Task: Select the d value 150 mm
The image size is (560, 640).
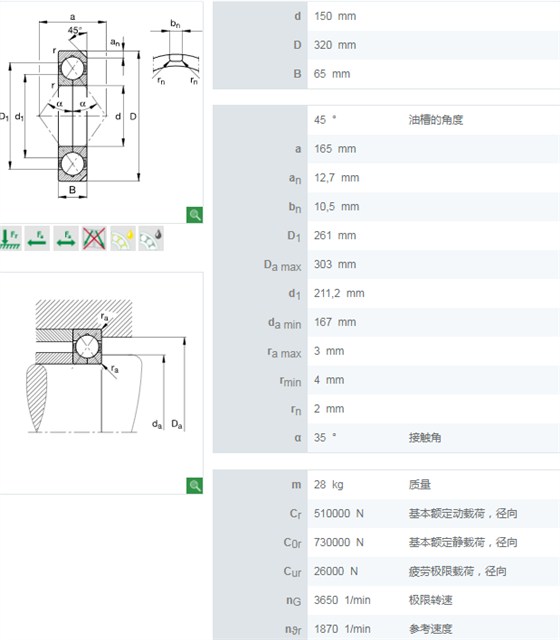Action: (335, 16)
